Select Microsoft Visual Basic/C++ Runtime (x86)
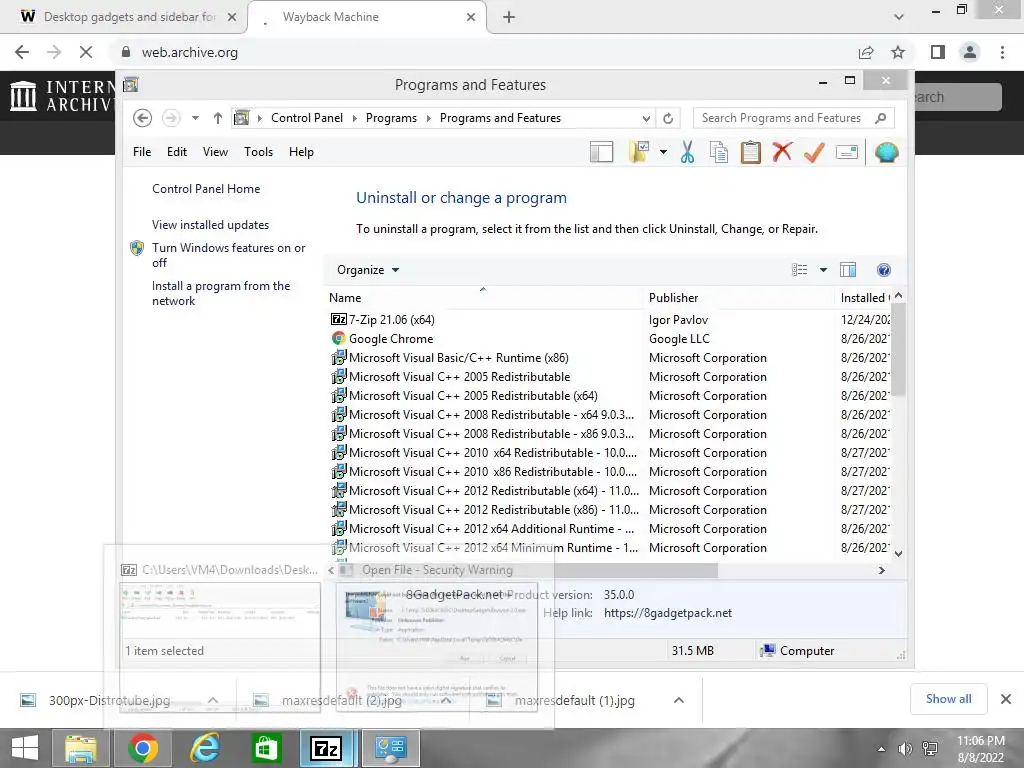 [458, 357]
